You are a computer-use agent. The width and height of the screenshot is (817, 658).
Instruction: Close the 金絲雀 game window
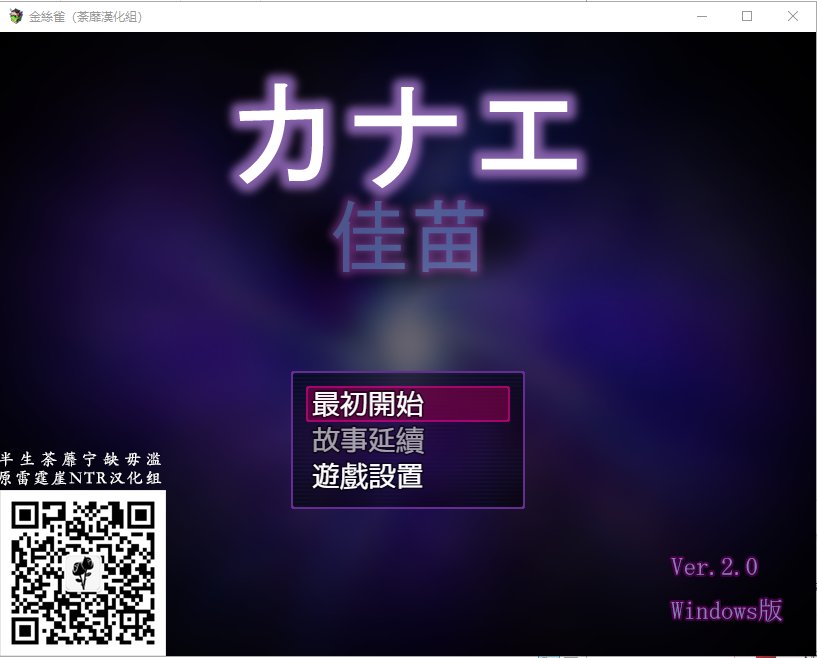792,16
